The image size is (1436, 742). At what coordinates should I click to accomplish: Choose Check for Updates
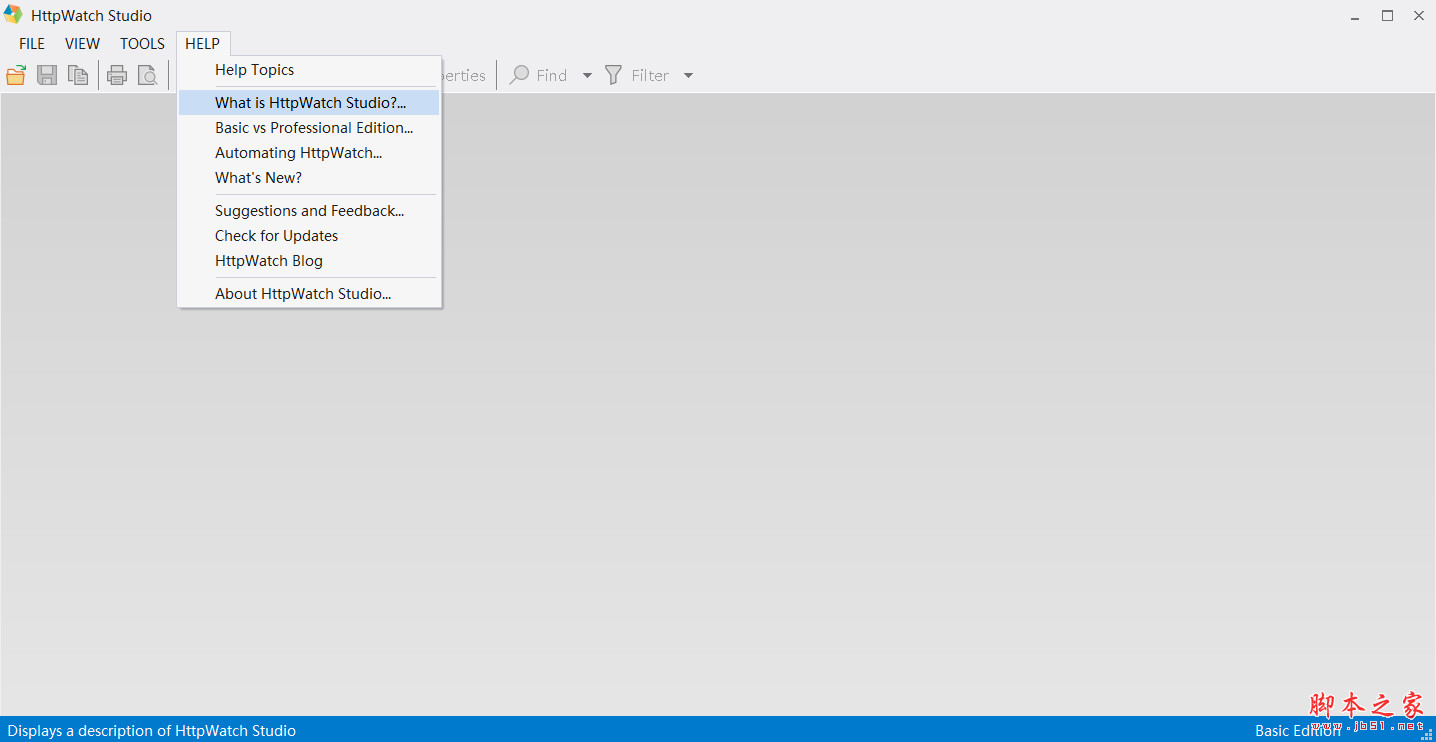(x=276, y=236)
